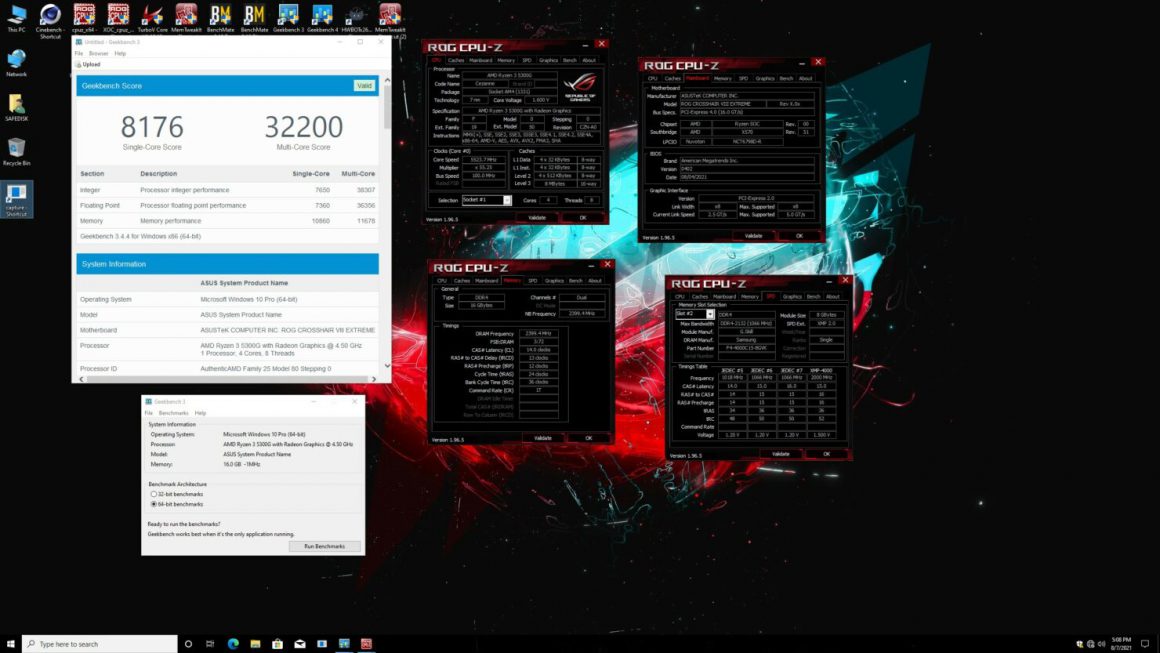Launch the HWBOT x265 benchmark shortcut
This screenshot has width=1160, height=653.
click(x=355, y=15)
